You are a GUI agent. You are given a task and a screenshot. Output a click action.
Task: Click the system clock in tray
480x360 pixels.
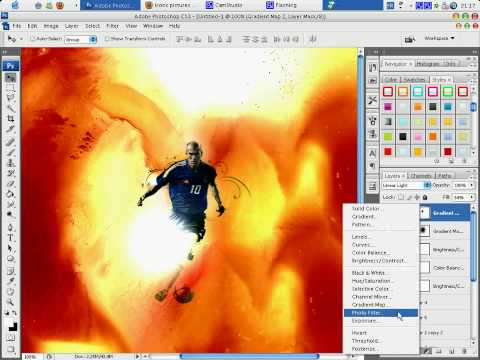pyautogui.click(x=468, y=5)
